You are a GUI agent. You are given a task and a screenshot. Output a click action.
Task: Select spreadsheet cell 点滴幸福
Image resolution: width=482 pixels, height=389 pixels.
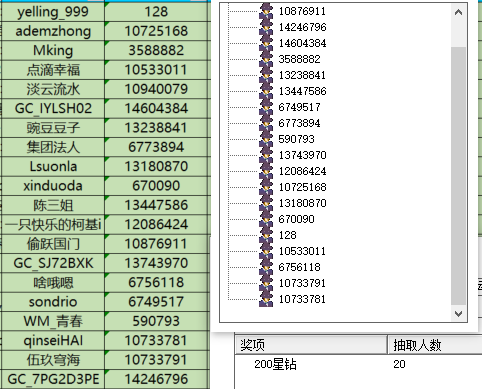(53, 70)
